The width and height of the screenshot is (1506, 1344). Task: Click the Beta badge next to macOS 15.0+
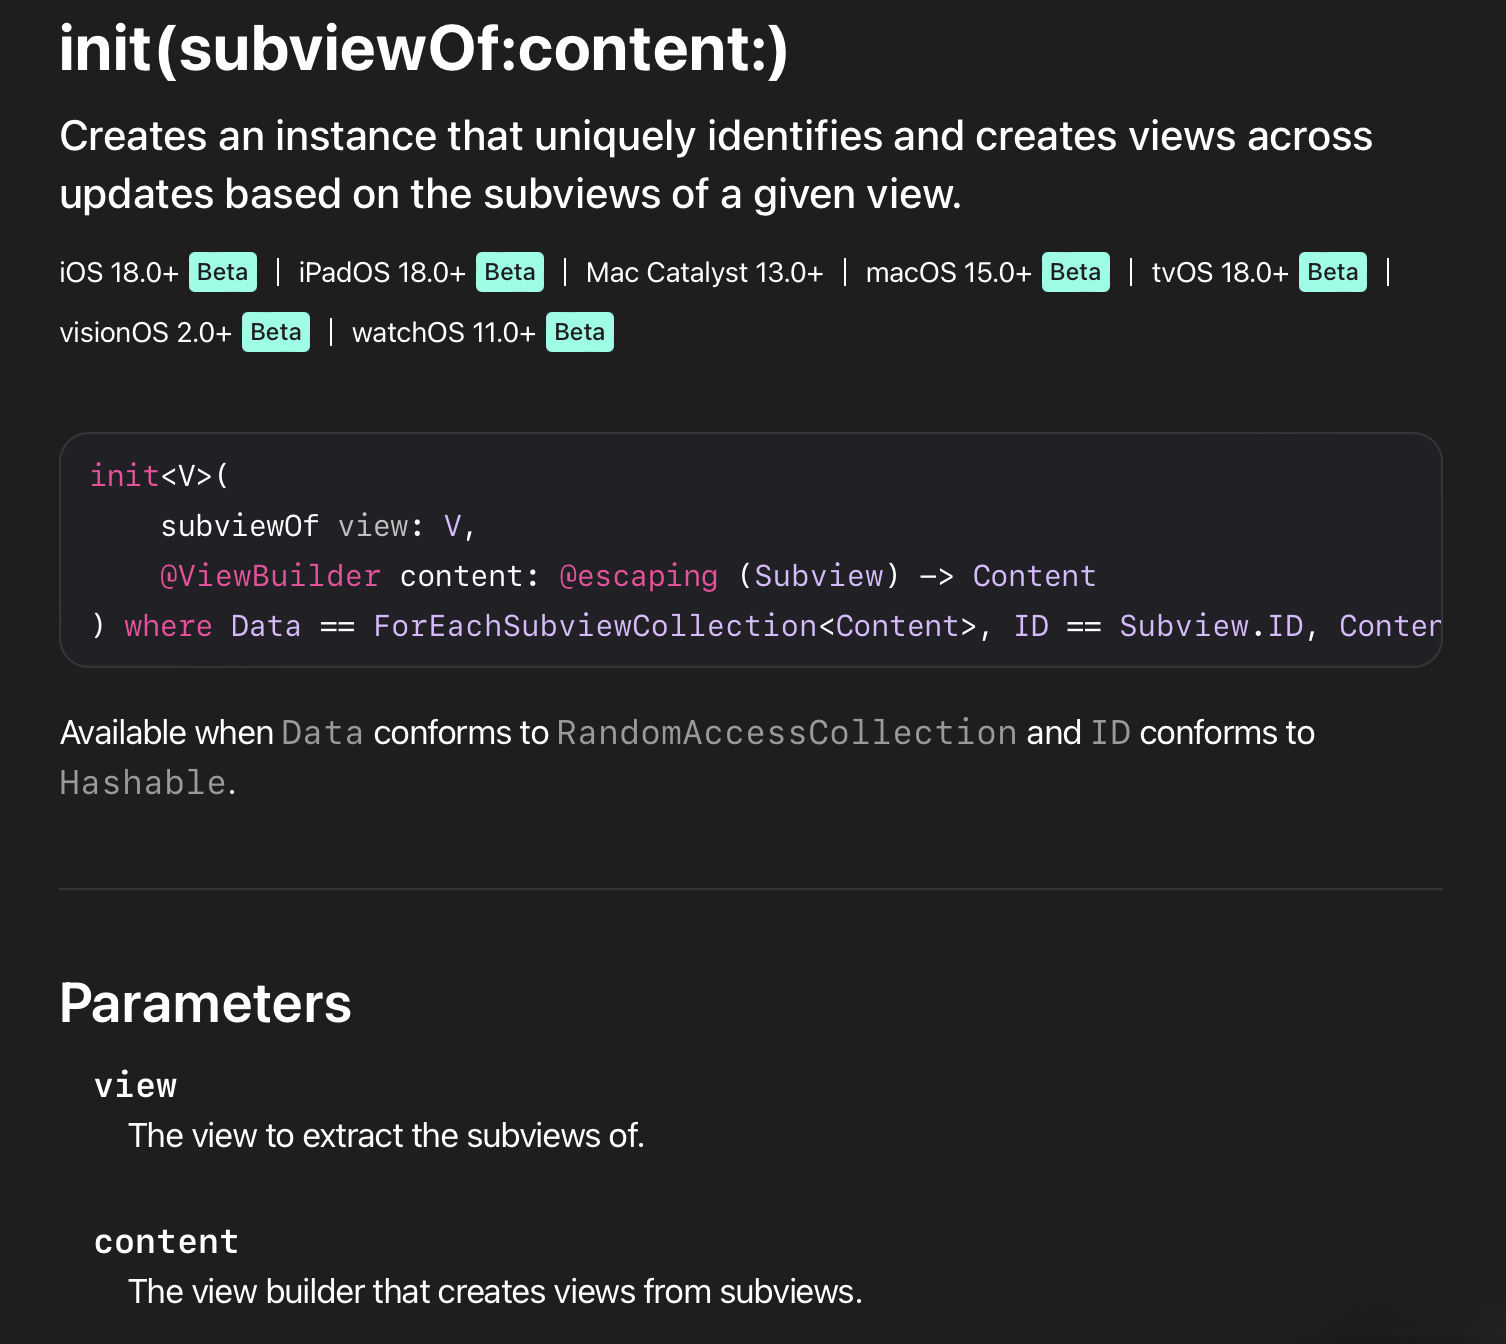[x=1076, y=272]
